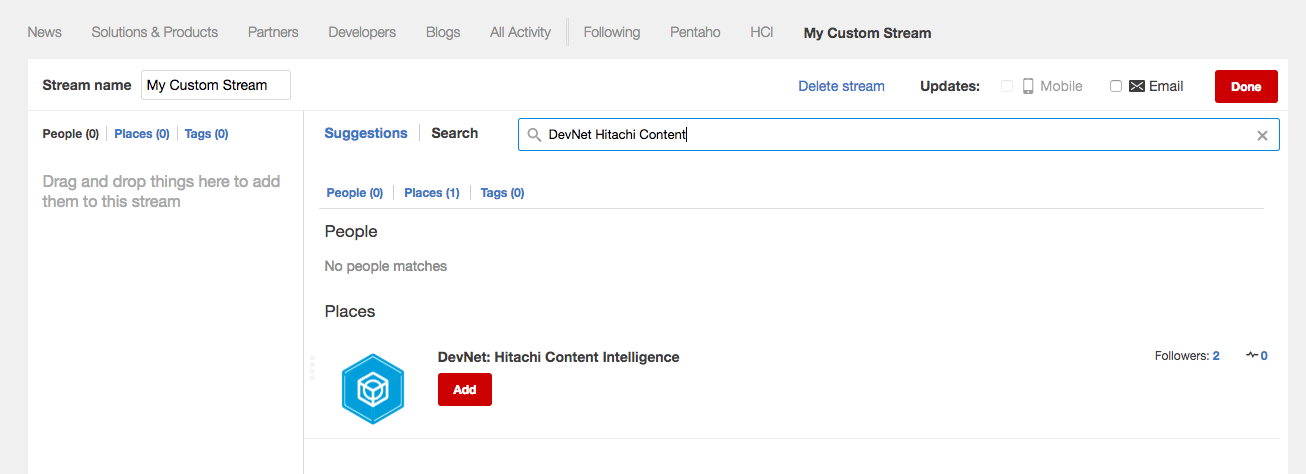Open the Following stream
This screenshot has height=474, width=1306.
pyautogui.click(x=611, y=32)
